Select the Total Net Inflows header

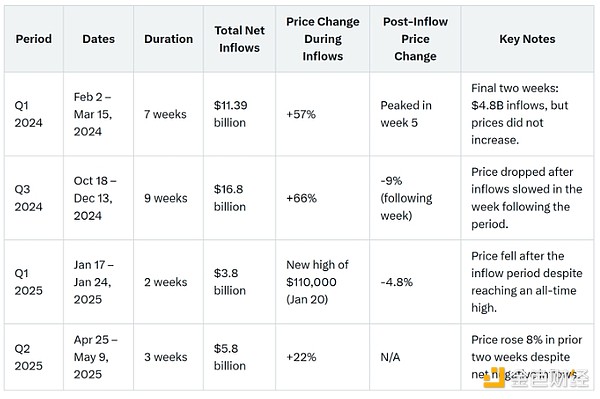coord(239,39)
